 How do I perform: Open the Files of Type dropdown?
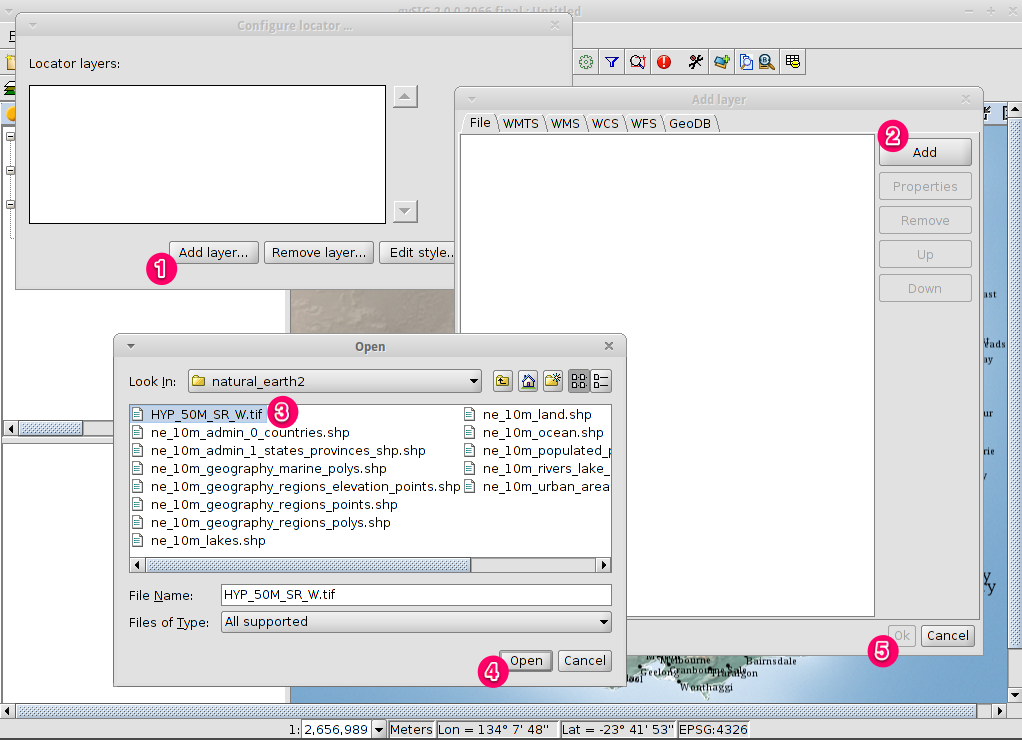(604, 622)
